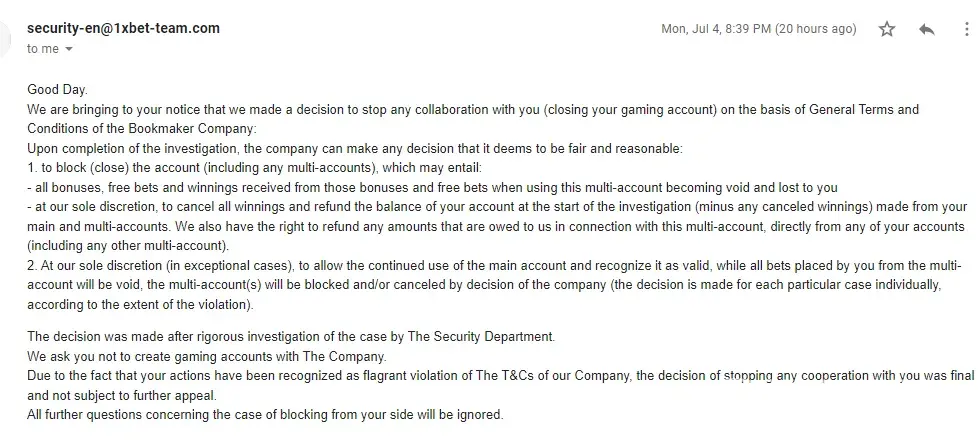Star this email from 1xbet-team
980x442 pixels.
887,30
